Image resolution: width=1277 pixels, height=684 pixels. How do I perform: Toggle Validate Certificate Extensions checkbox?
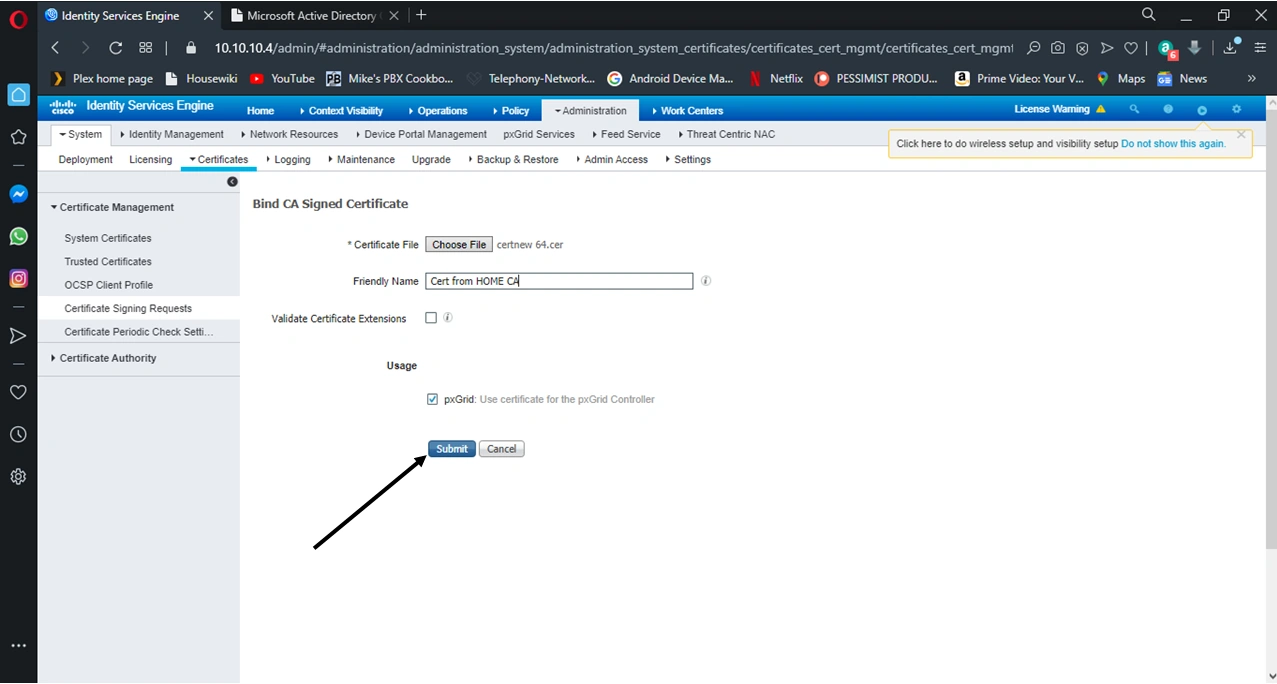pos(431,318)
